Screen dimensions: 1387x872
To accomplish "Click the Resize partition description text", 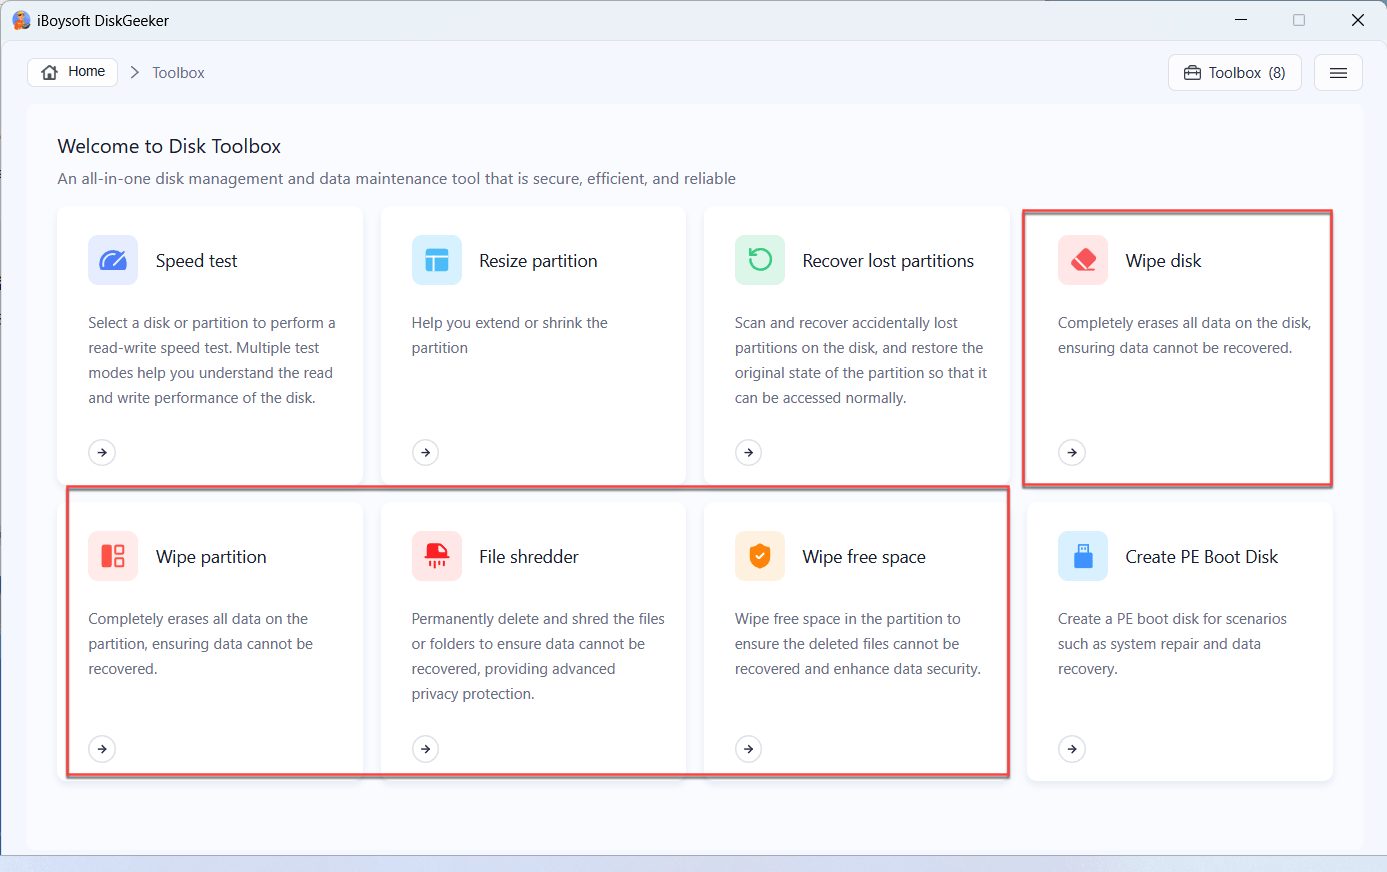I will 510,335.
